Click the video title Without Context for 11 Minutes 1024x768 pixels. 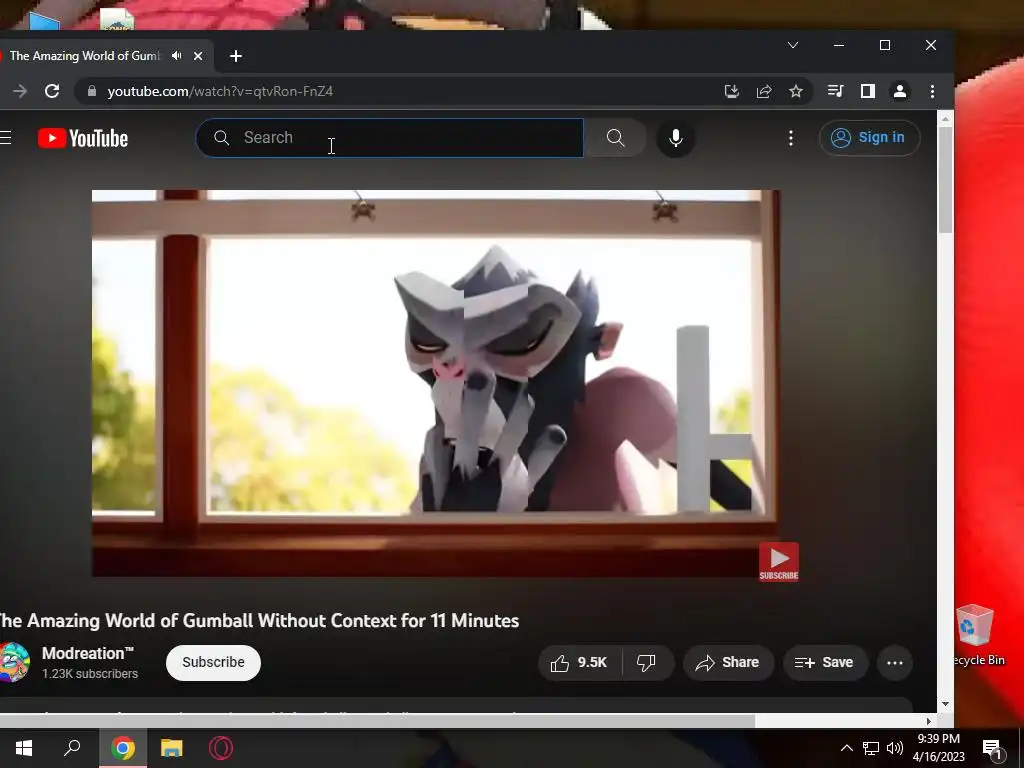click(259, 620)
